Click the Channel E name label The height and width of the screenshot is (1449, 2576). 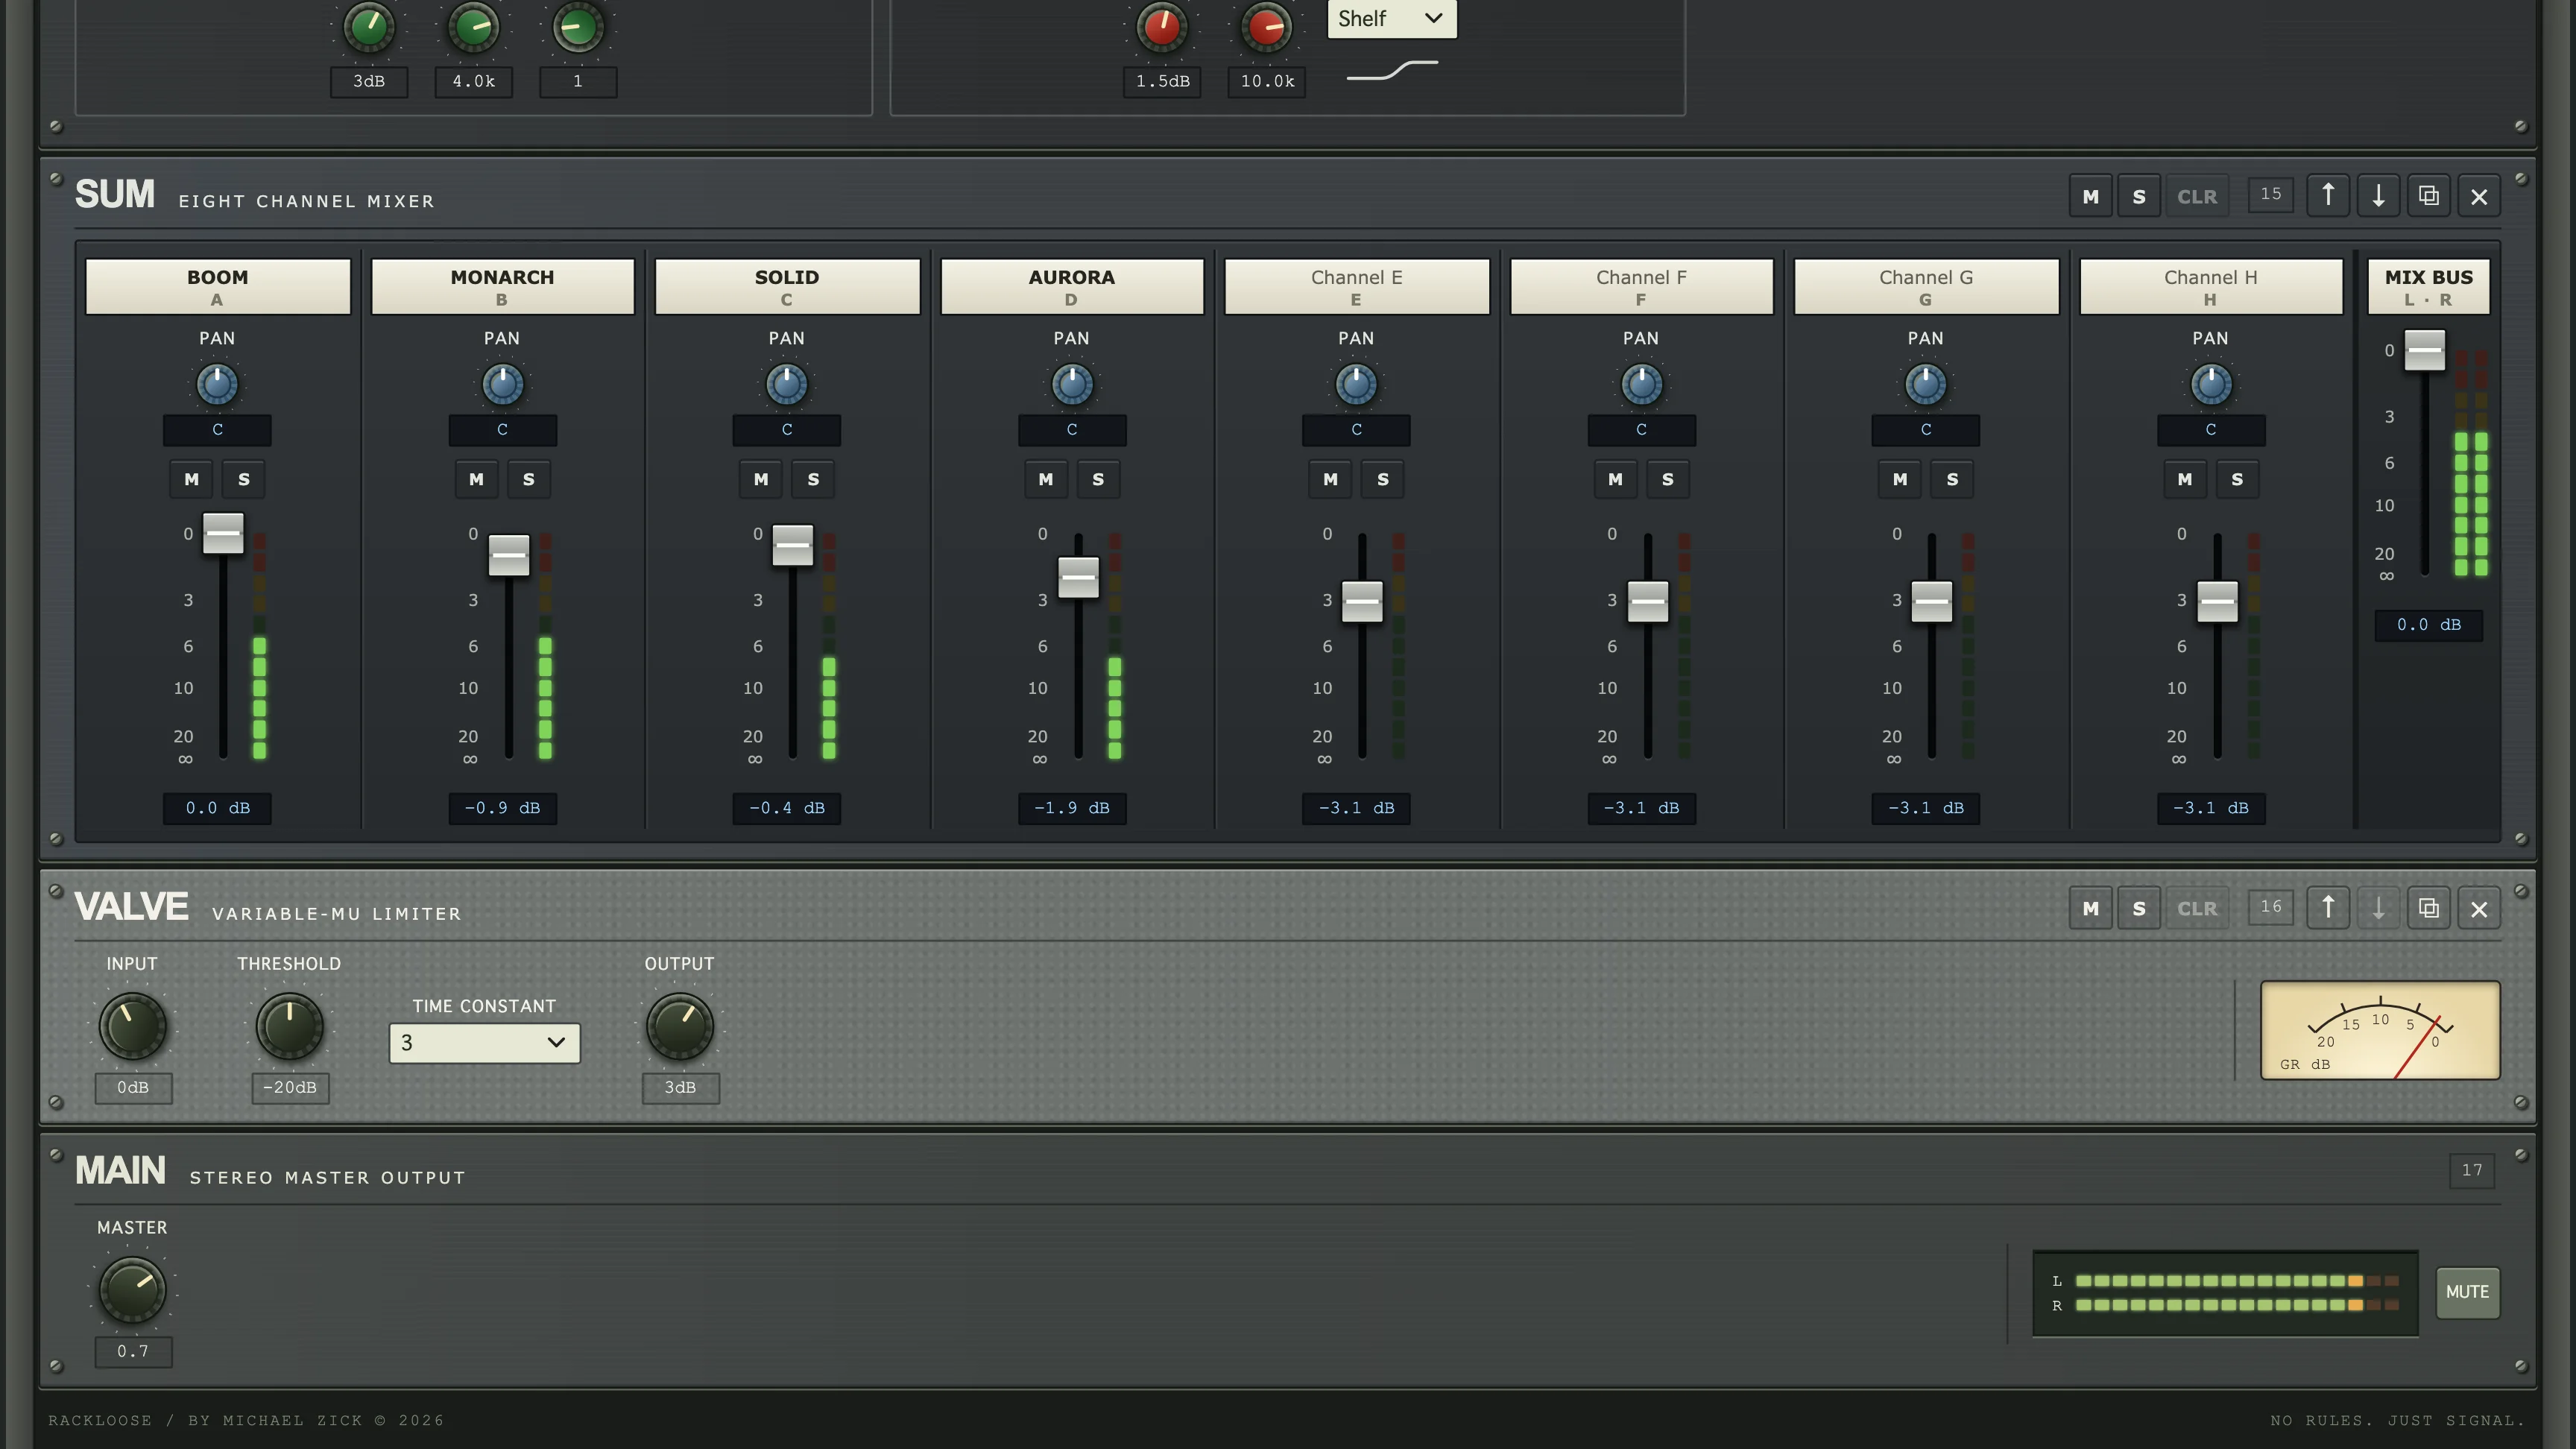point(1356,286)
